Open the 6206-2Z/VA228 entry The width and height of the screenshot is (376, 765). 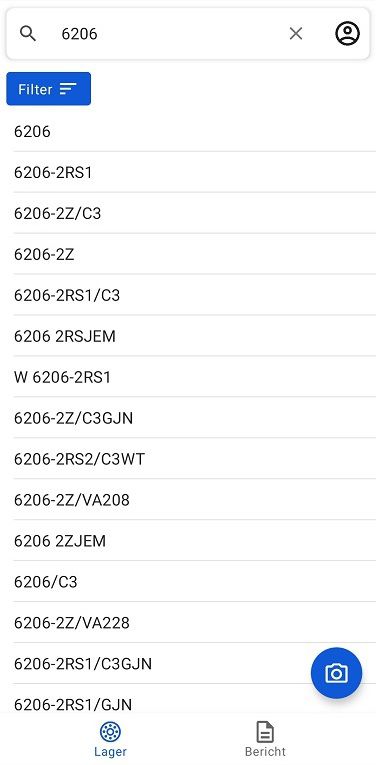pos(195,623)
